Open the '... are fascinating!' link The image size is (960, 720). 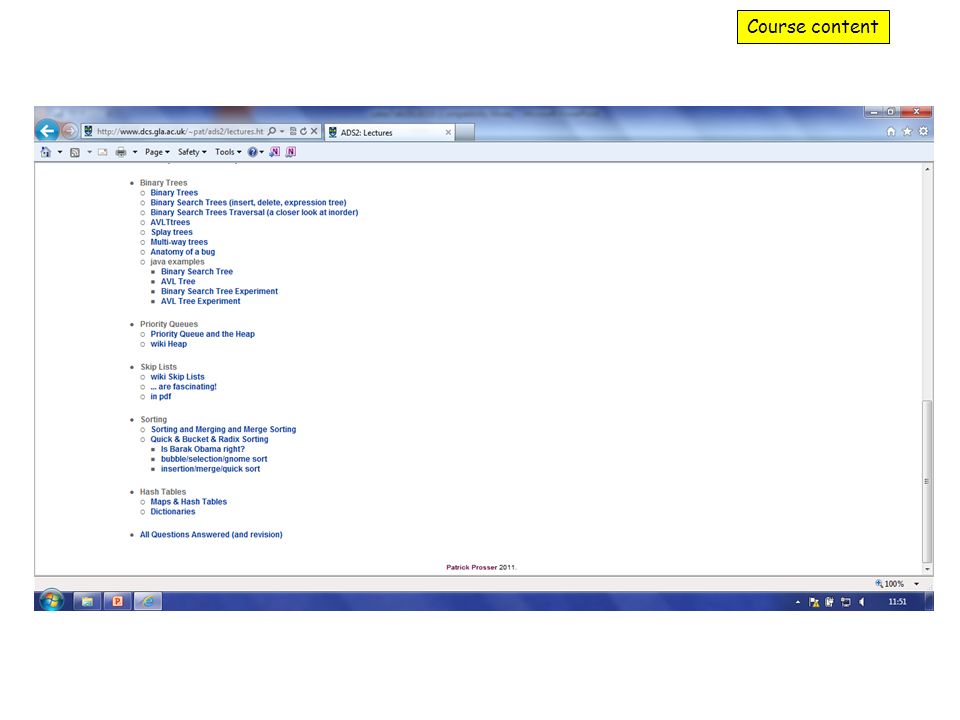click(x=184, y=386)
